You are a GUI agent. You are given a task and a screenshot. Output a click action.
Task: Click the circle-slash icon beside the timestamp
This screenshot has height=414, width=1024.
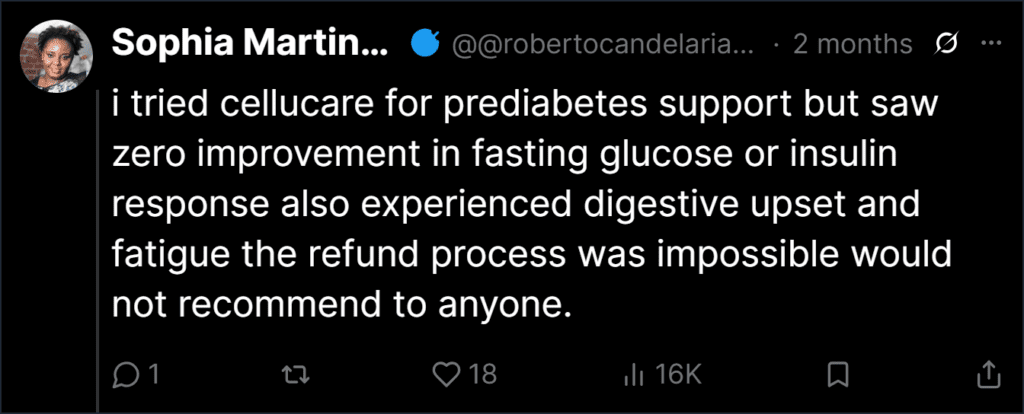[x=947, y=44]
